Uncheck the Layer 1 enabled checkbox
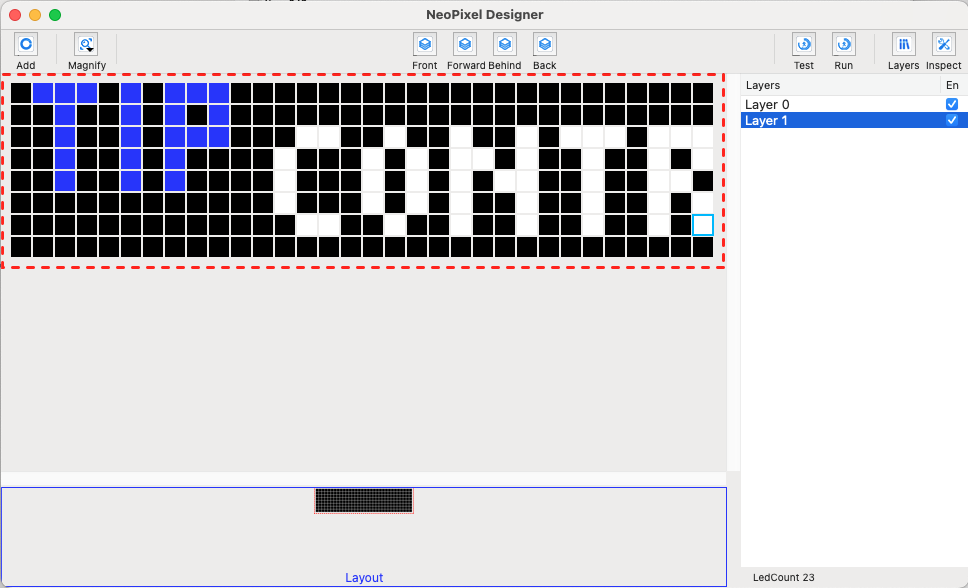The width and height of the screenshot is (968, 588). pyautogui.click(x=952, y=120)
